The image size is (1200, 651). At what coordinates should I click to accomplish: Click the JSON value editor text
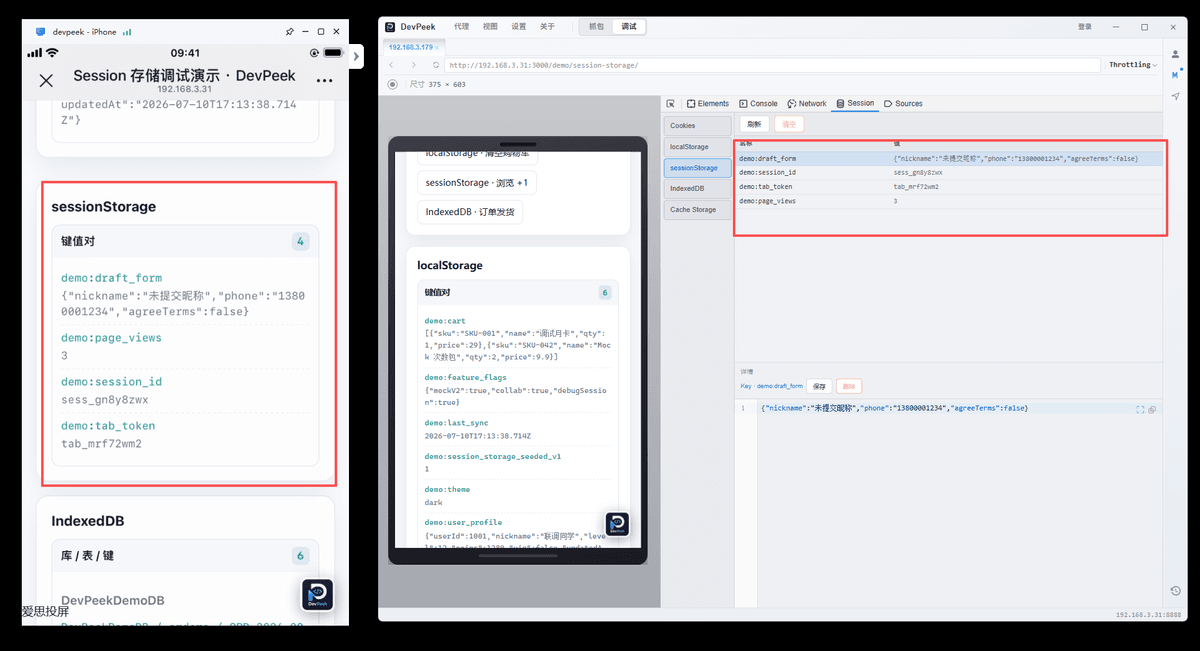[x=894, y=408]
